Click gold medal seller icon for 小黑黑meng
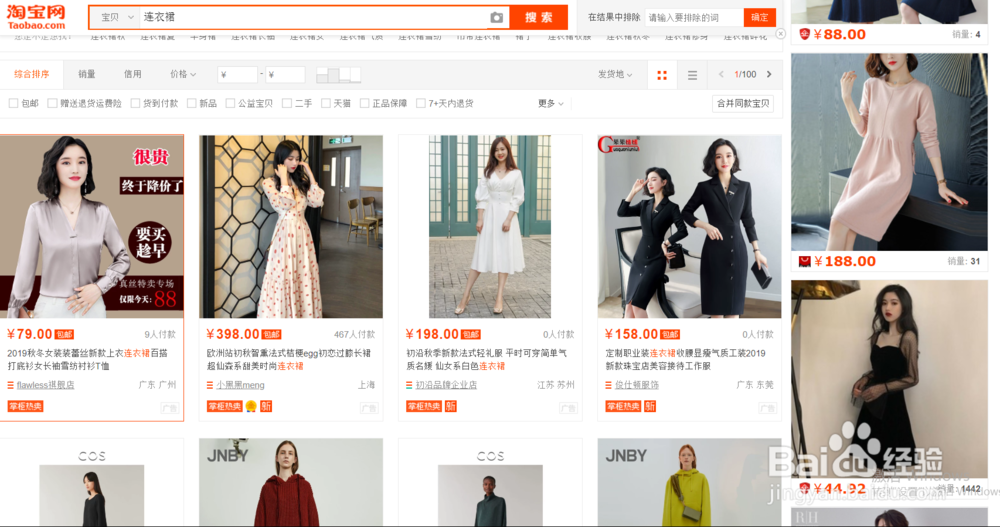The image size is (1000, 527). 251,406
